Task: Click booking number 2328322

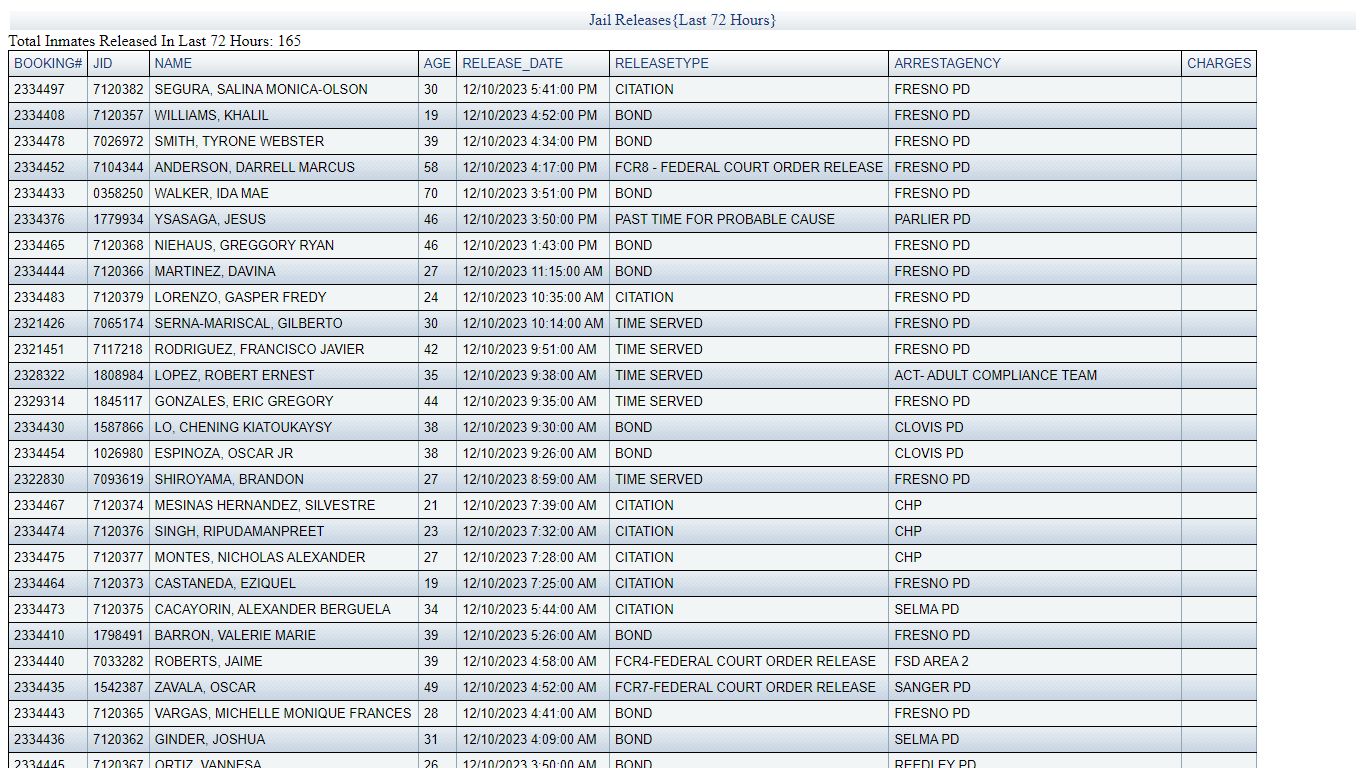Action: tap(39, 375)
